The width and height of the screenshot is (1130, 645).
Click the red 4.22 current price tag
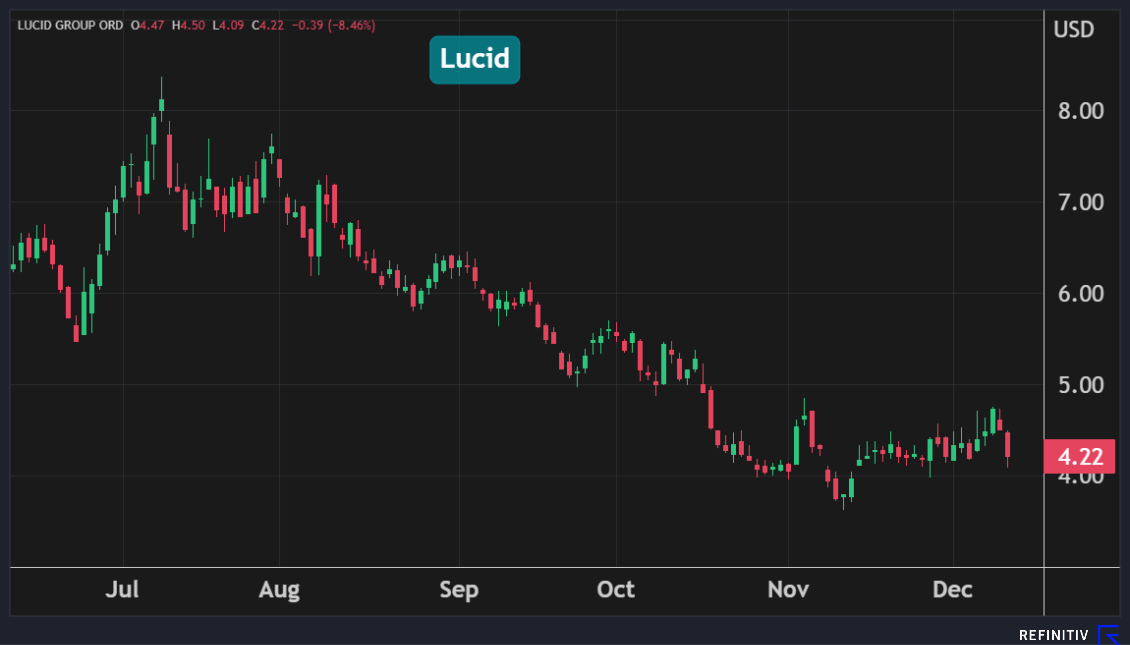[1079, 457]
